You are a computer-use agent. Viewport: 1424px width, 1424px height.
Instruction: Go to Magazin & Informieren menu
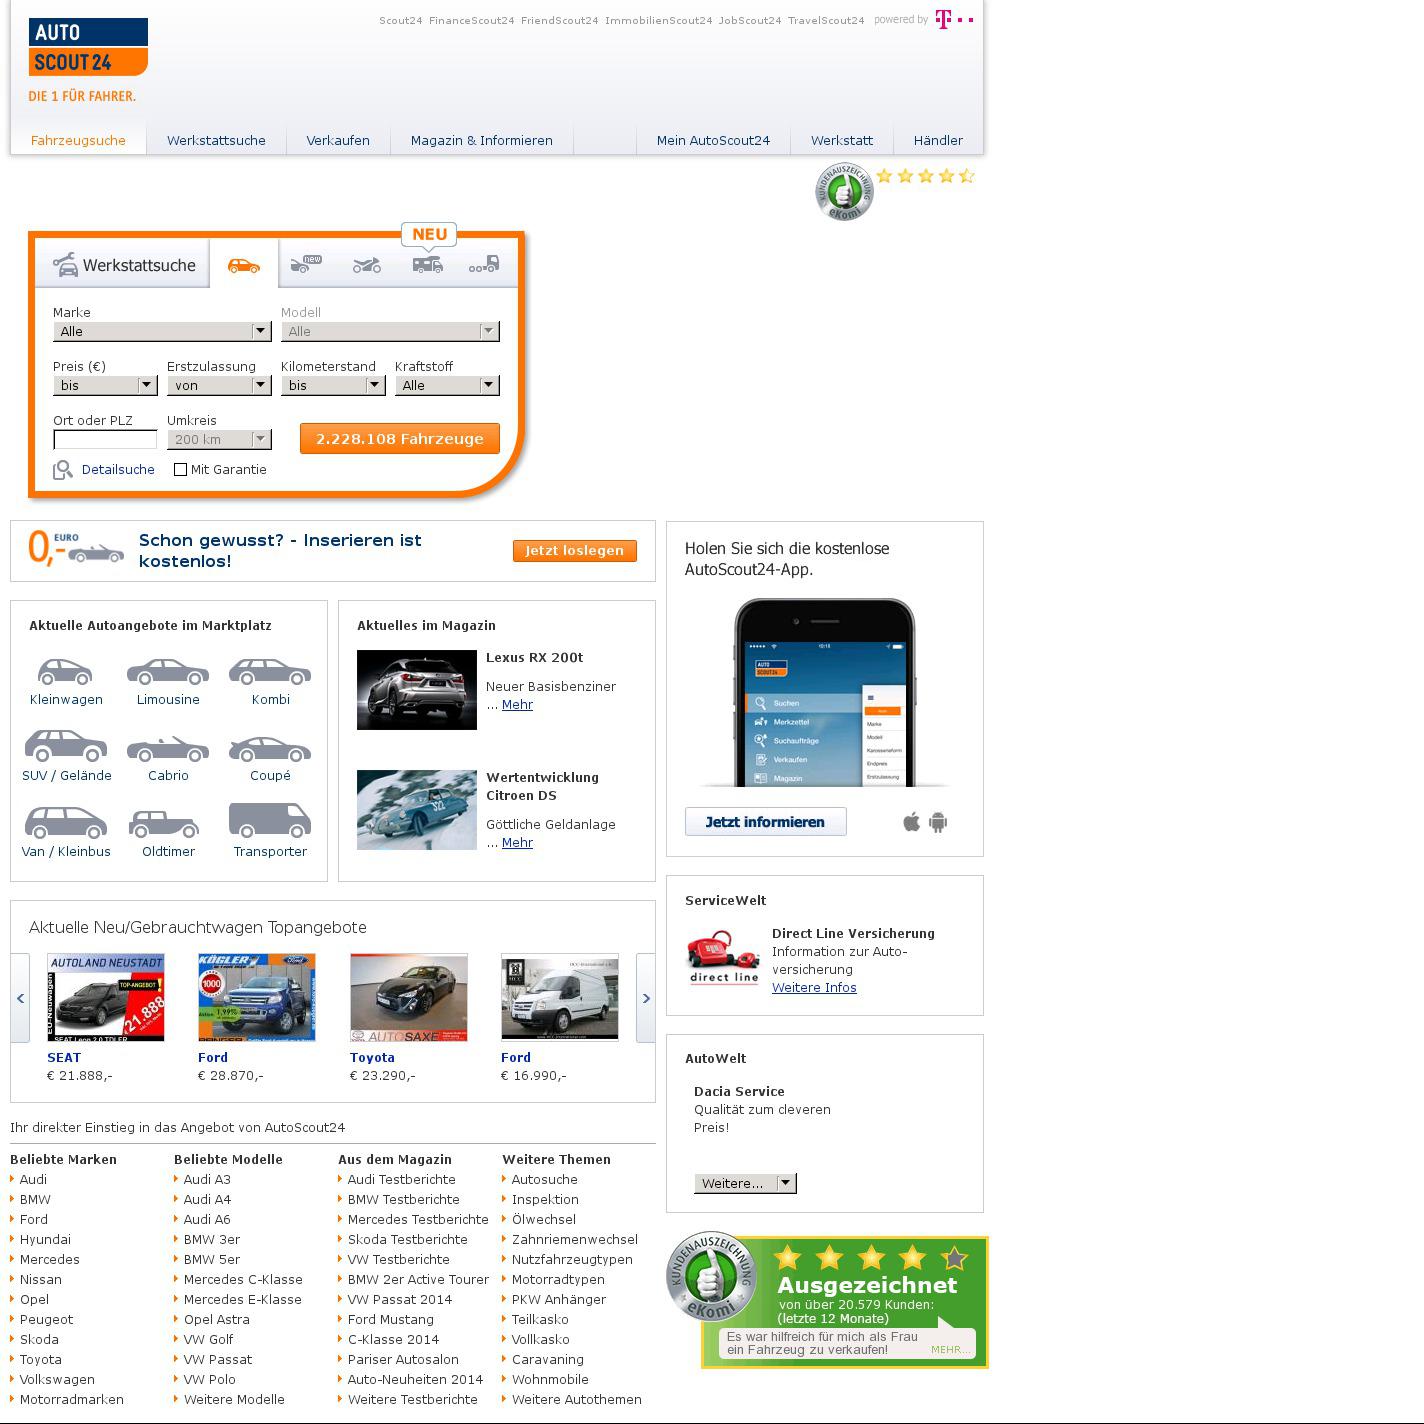click(481, 140)
